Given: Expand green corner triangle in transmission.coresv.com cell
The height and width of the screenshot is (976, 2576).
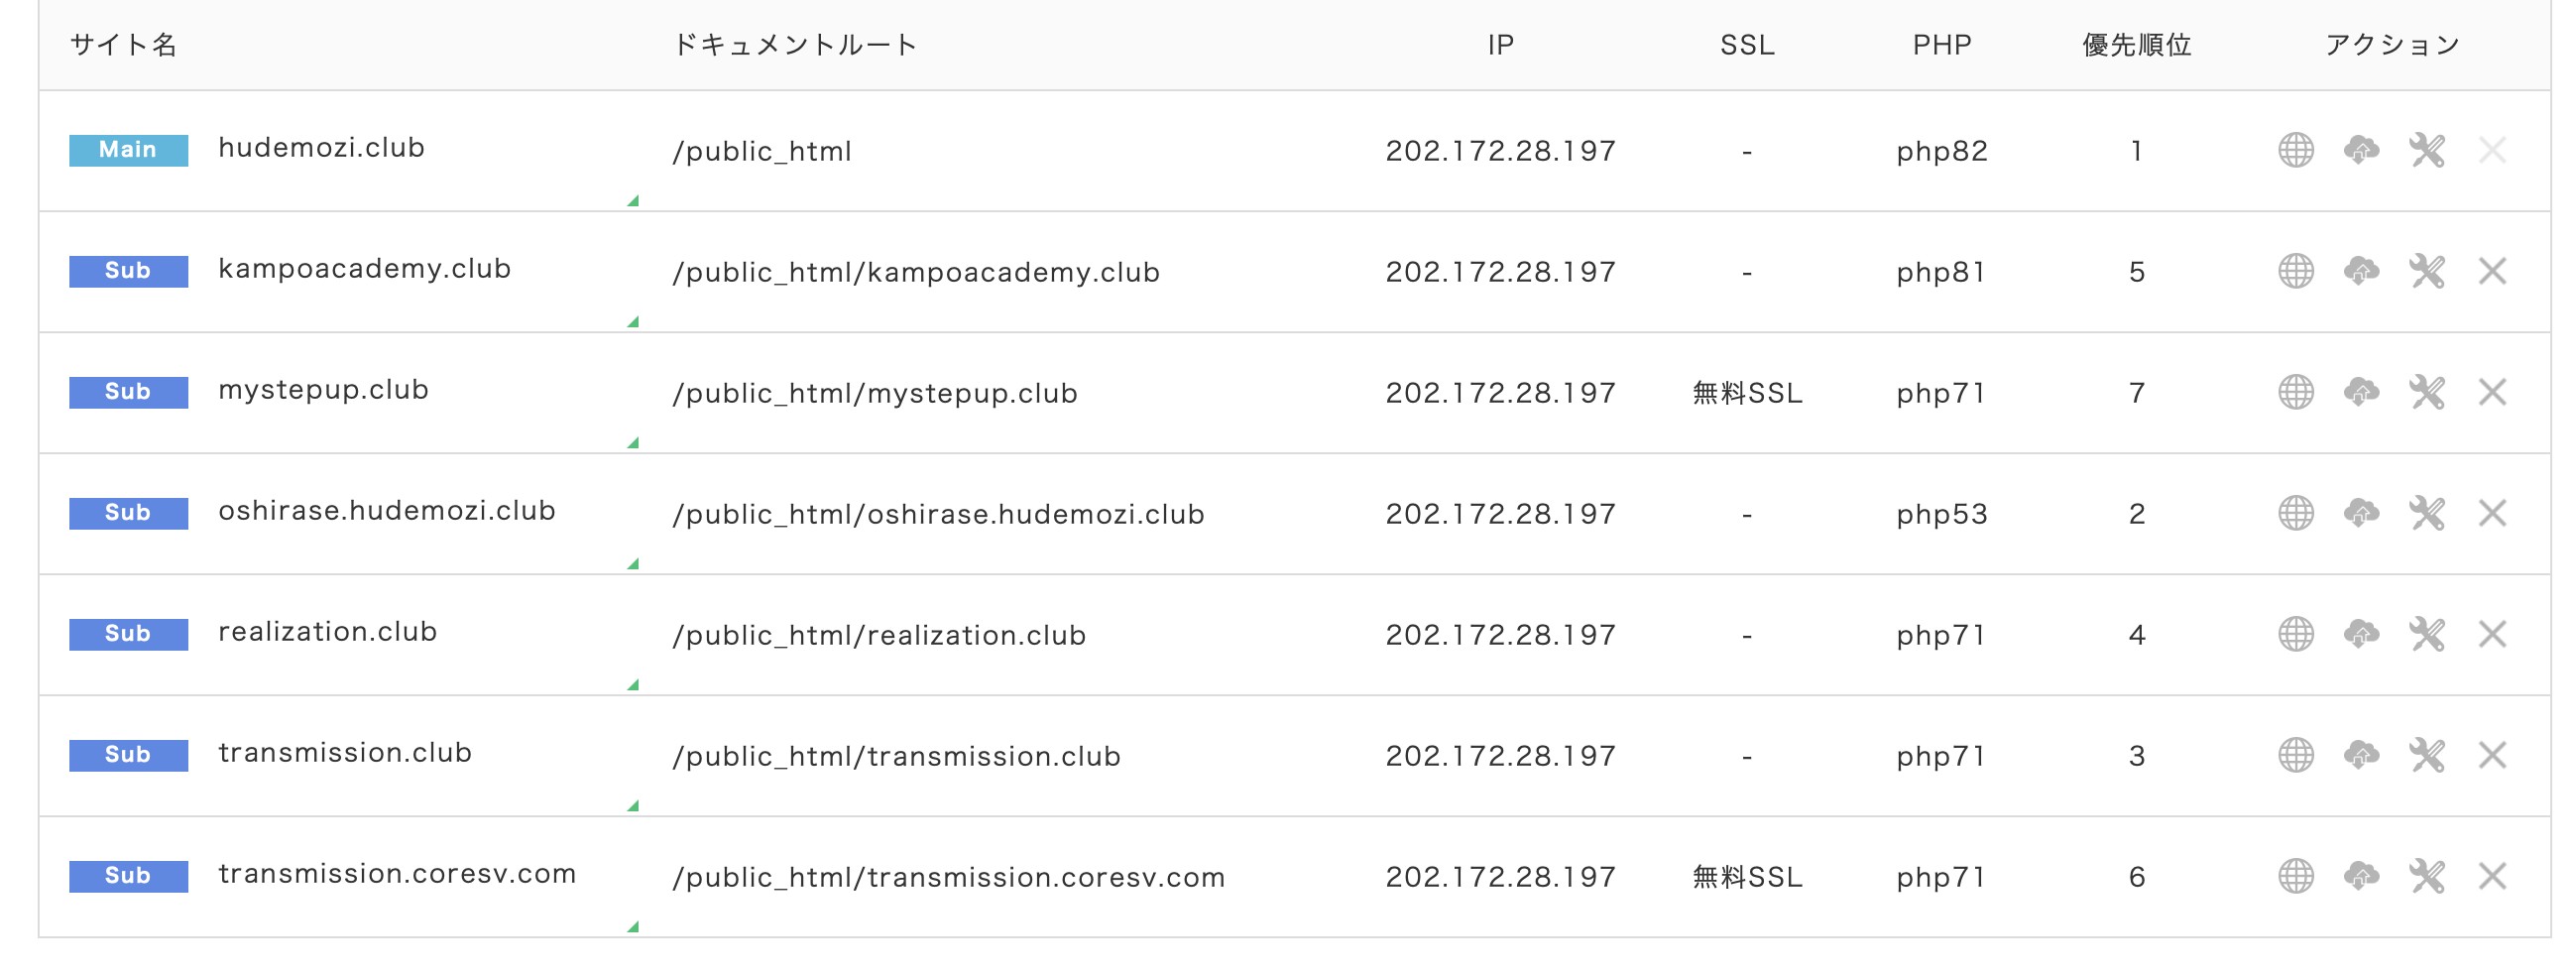Looking at the screenshot, I should pos(633,927).
